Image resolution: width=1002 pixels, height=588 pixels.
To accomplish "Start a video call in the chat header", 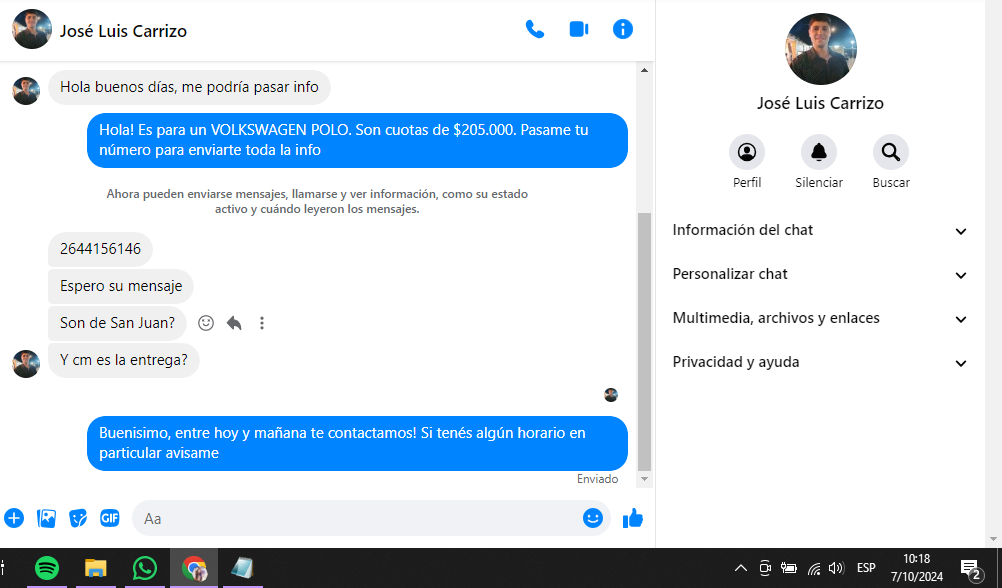I will [579, 29].
